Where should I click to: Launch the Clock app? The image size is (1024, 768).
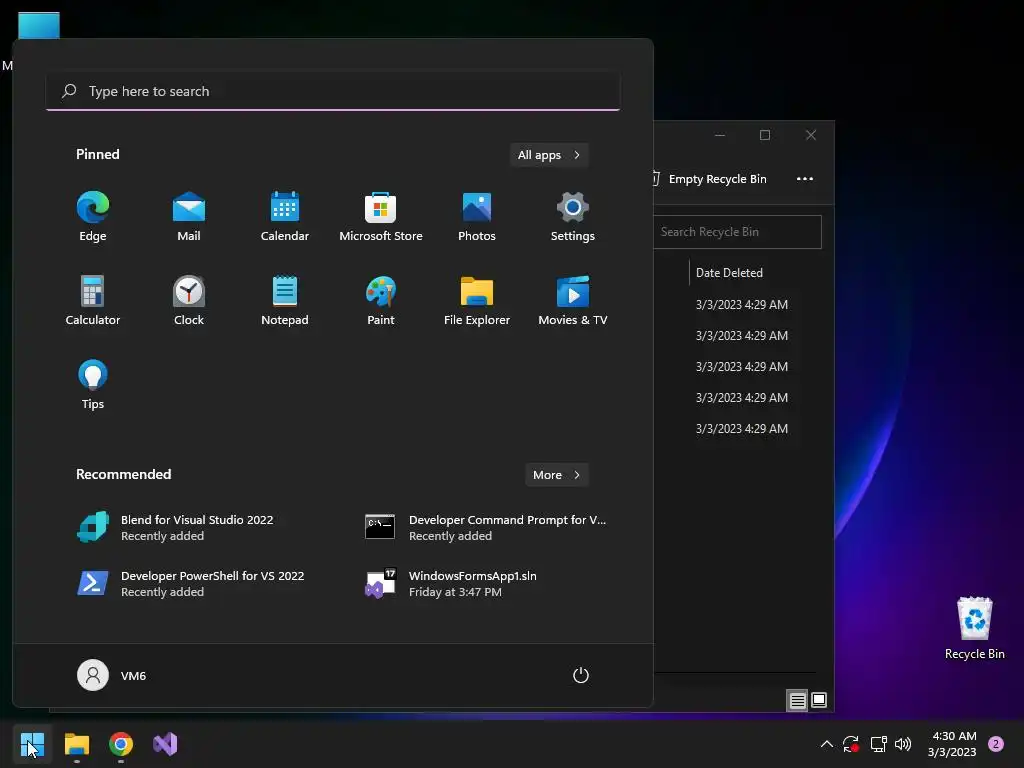click(x=189, y=300)
